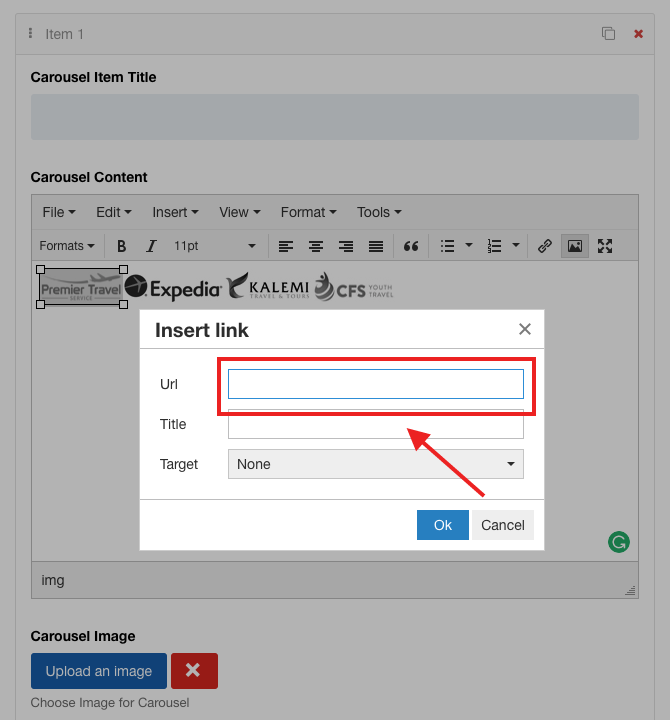Image resolution: width=670 pixels, height=720 pixels.
Task: Center align the editor text
Action: coord(316,246)
